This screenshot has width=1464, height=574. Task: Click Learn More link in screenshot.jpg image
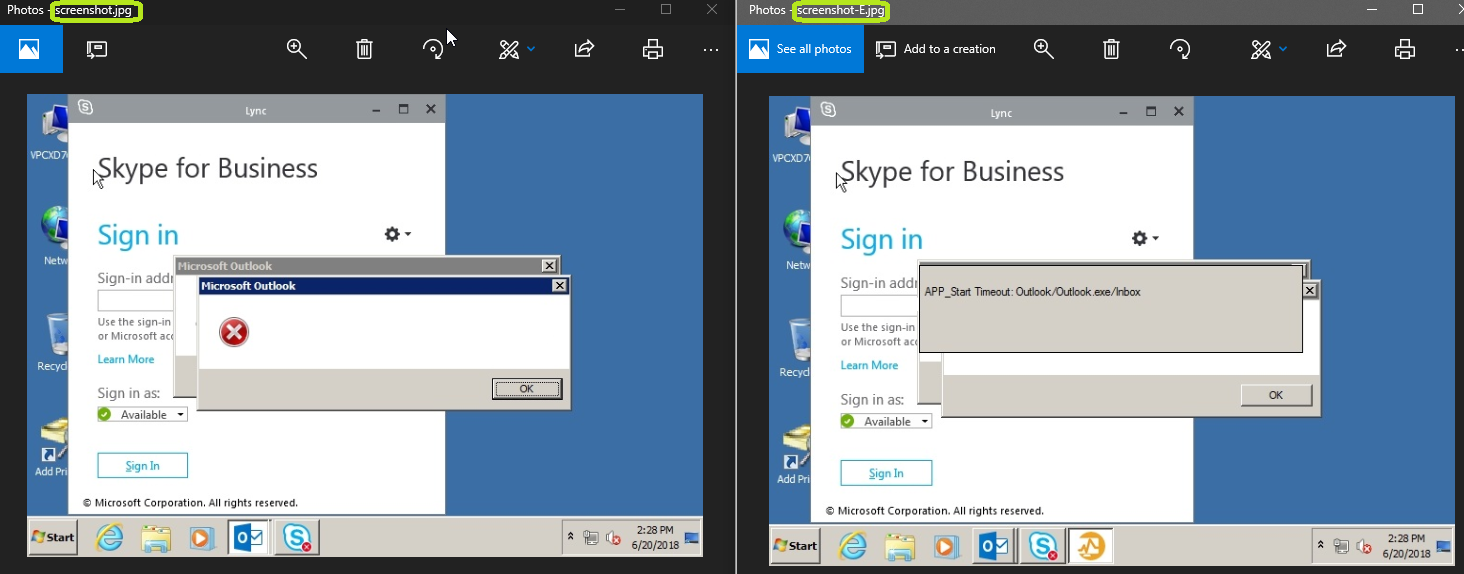click(126, 359)
